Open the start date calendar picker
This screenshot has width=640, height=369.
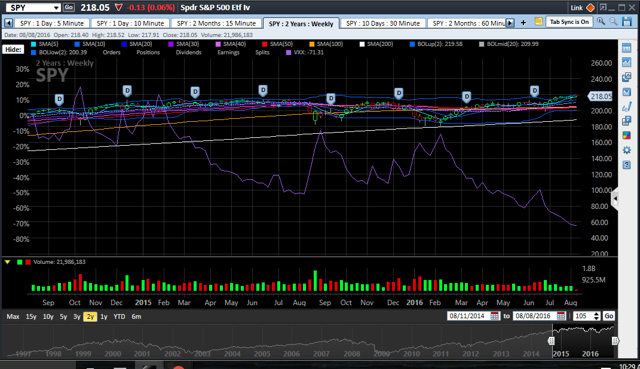[x=494, y=316]
